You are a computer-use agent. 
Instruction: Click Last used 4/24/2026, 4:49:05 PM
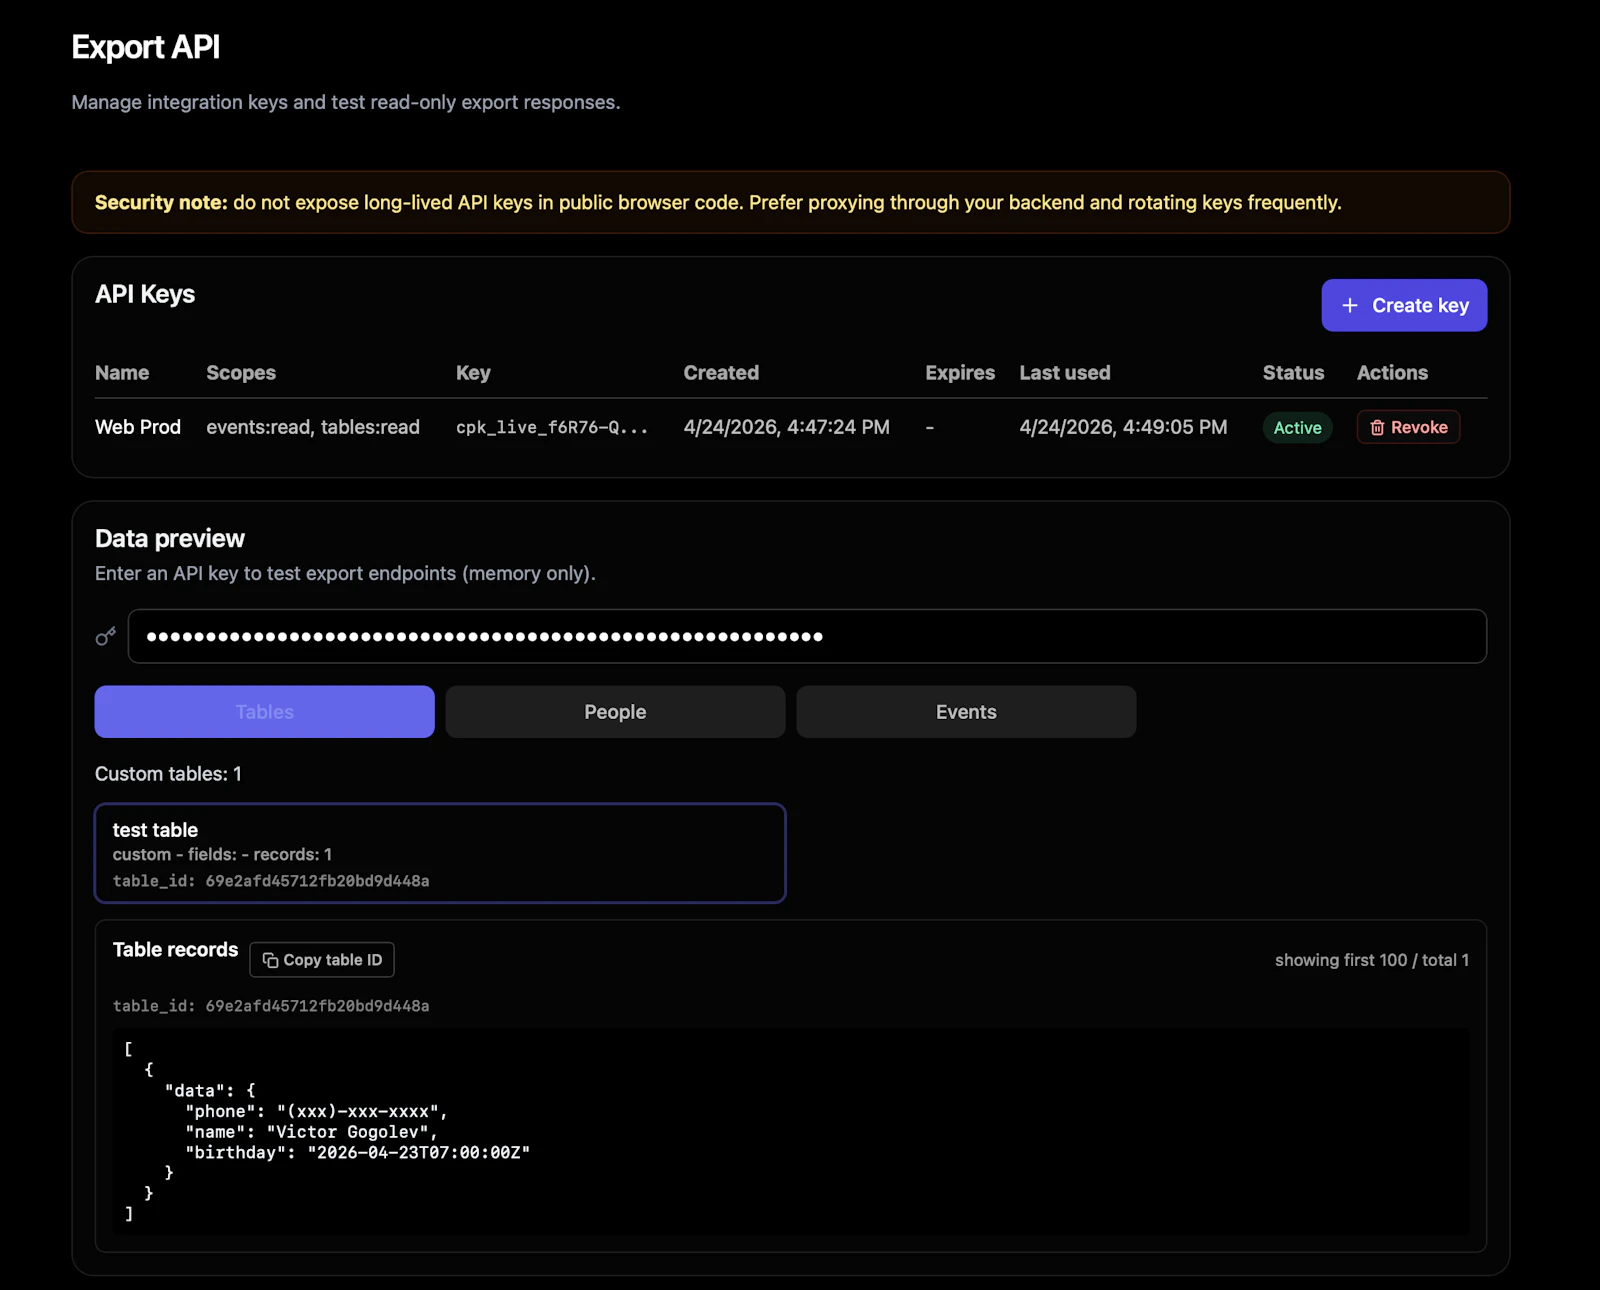pyautogui.click(x=1123, y=427)
